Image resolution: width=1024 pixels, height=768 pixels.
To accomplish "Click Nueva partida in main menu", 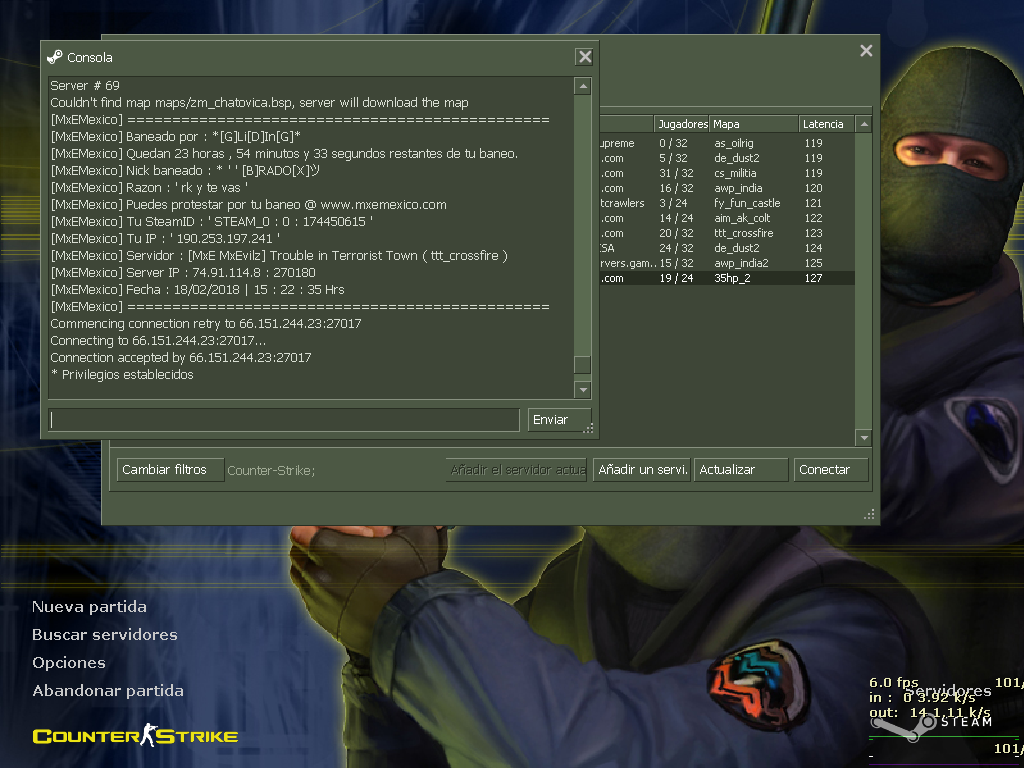I will pos(89,607).
